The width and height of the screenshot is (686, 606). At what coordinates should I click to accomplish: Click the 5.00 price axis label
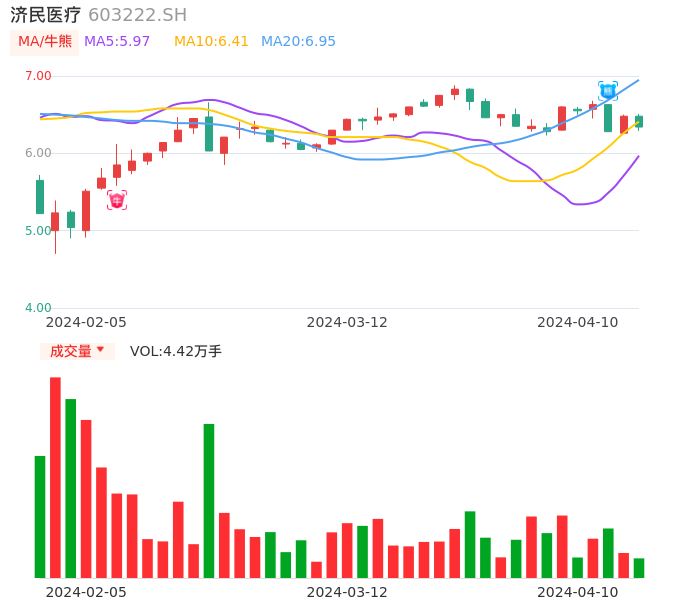point(38,231)
